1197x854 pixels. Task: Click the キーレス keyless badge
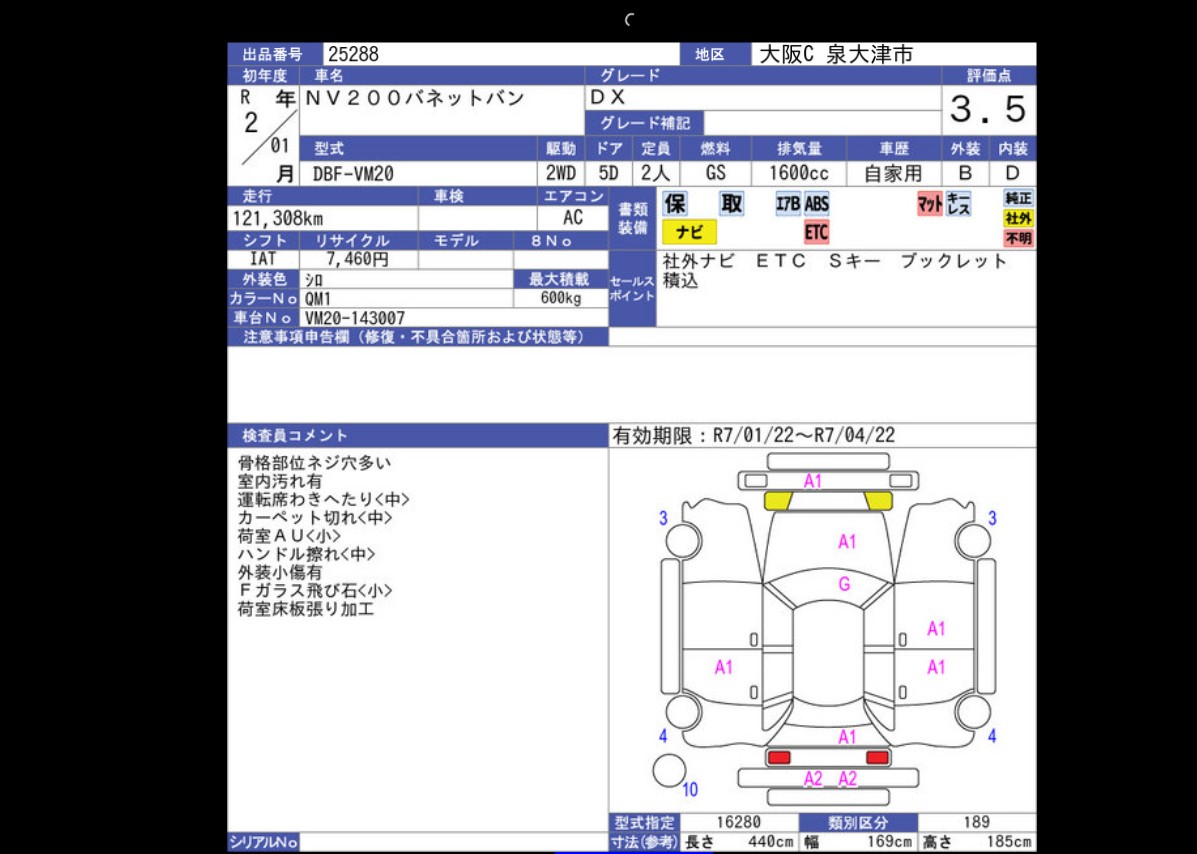pos(958,204)
